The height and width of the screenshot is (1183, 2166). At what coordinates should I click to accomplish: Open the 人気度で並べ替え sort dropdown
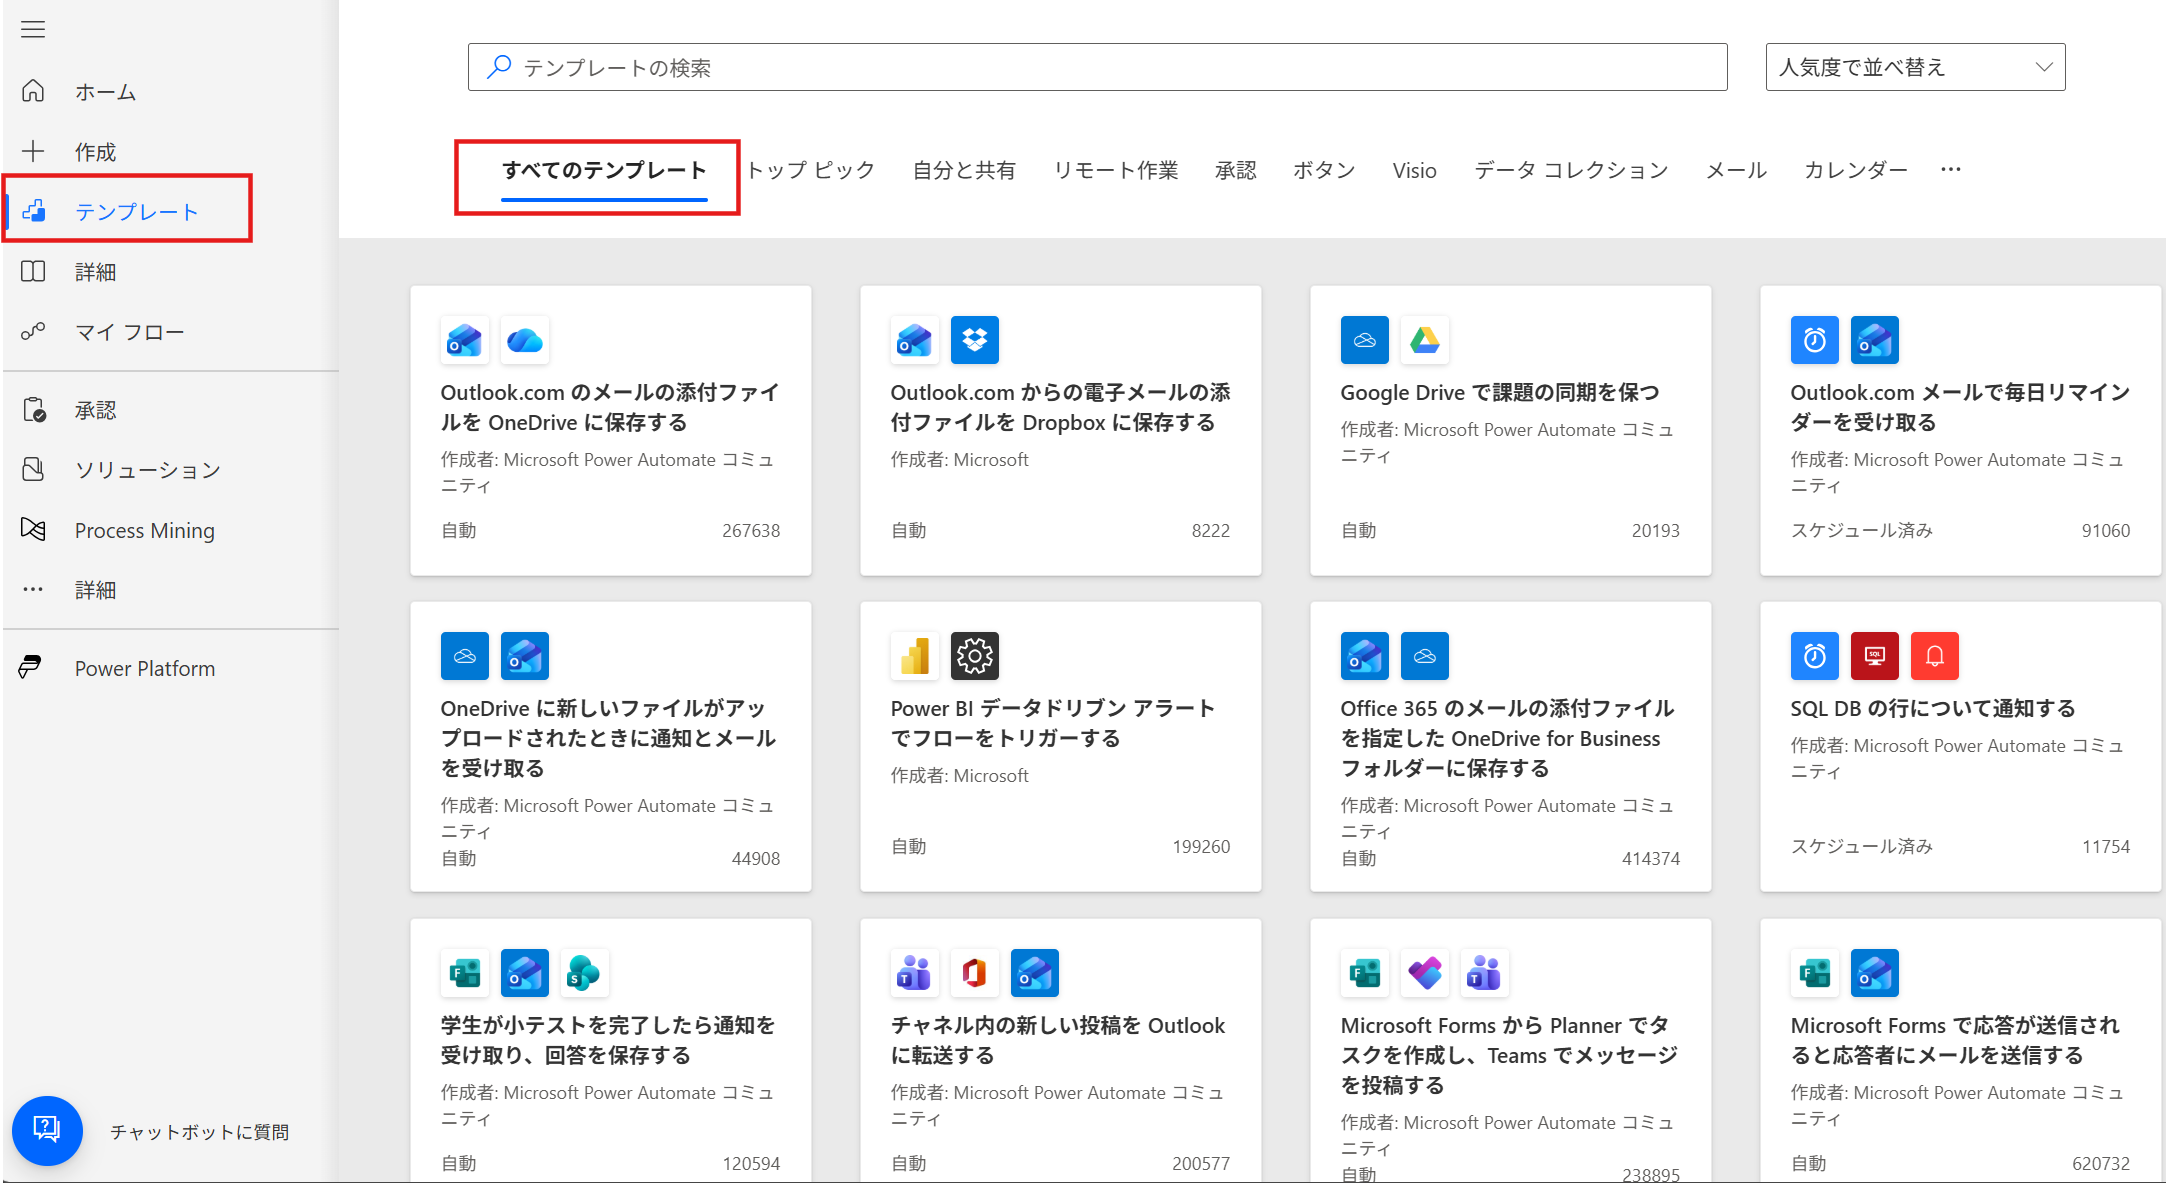1915,67
